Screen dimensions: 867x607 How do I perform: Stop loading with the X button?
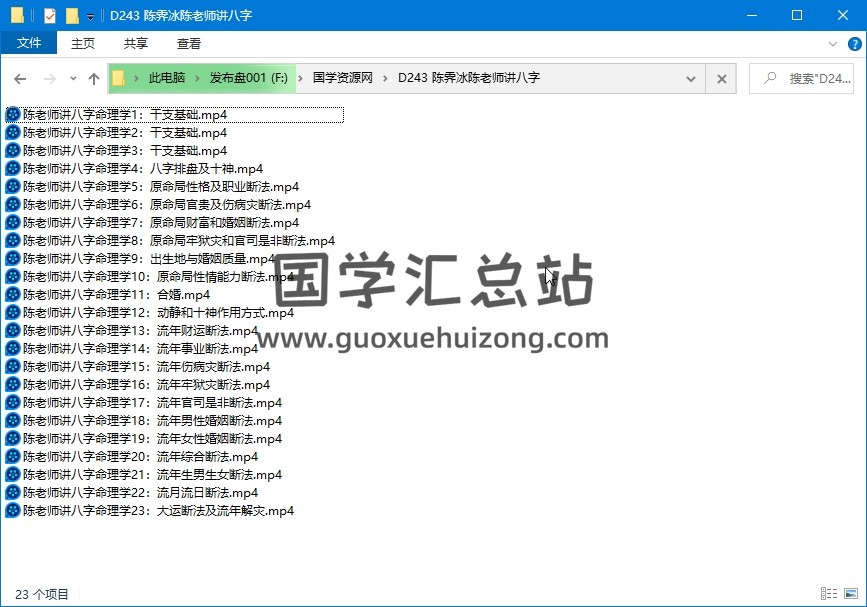point(722,79)
